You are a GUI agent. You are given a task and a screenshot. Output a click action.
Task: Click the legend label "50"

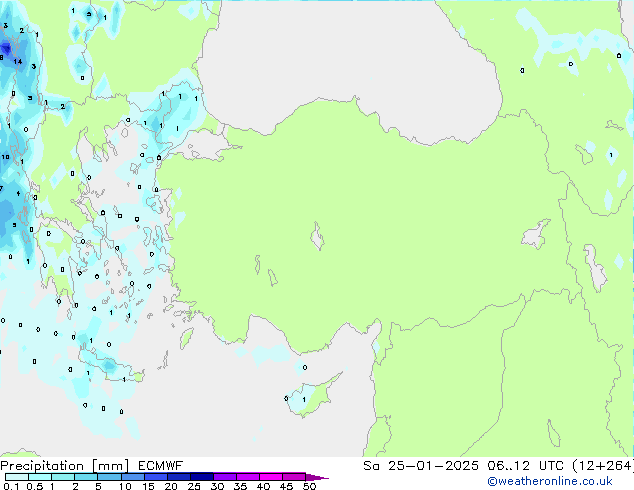coord(309,486)
